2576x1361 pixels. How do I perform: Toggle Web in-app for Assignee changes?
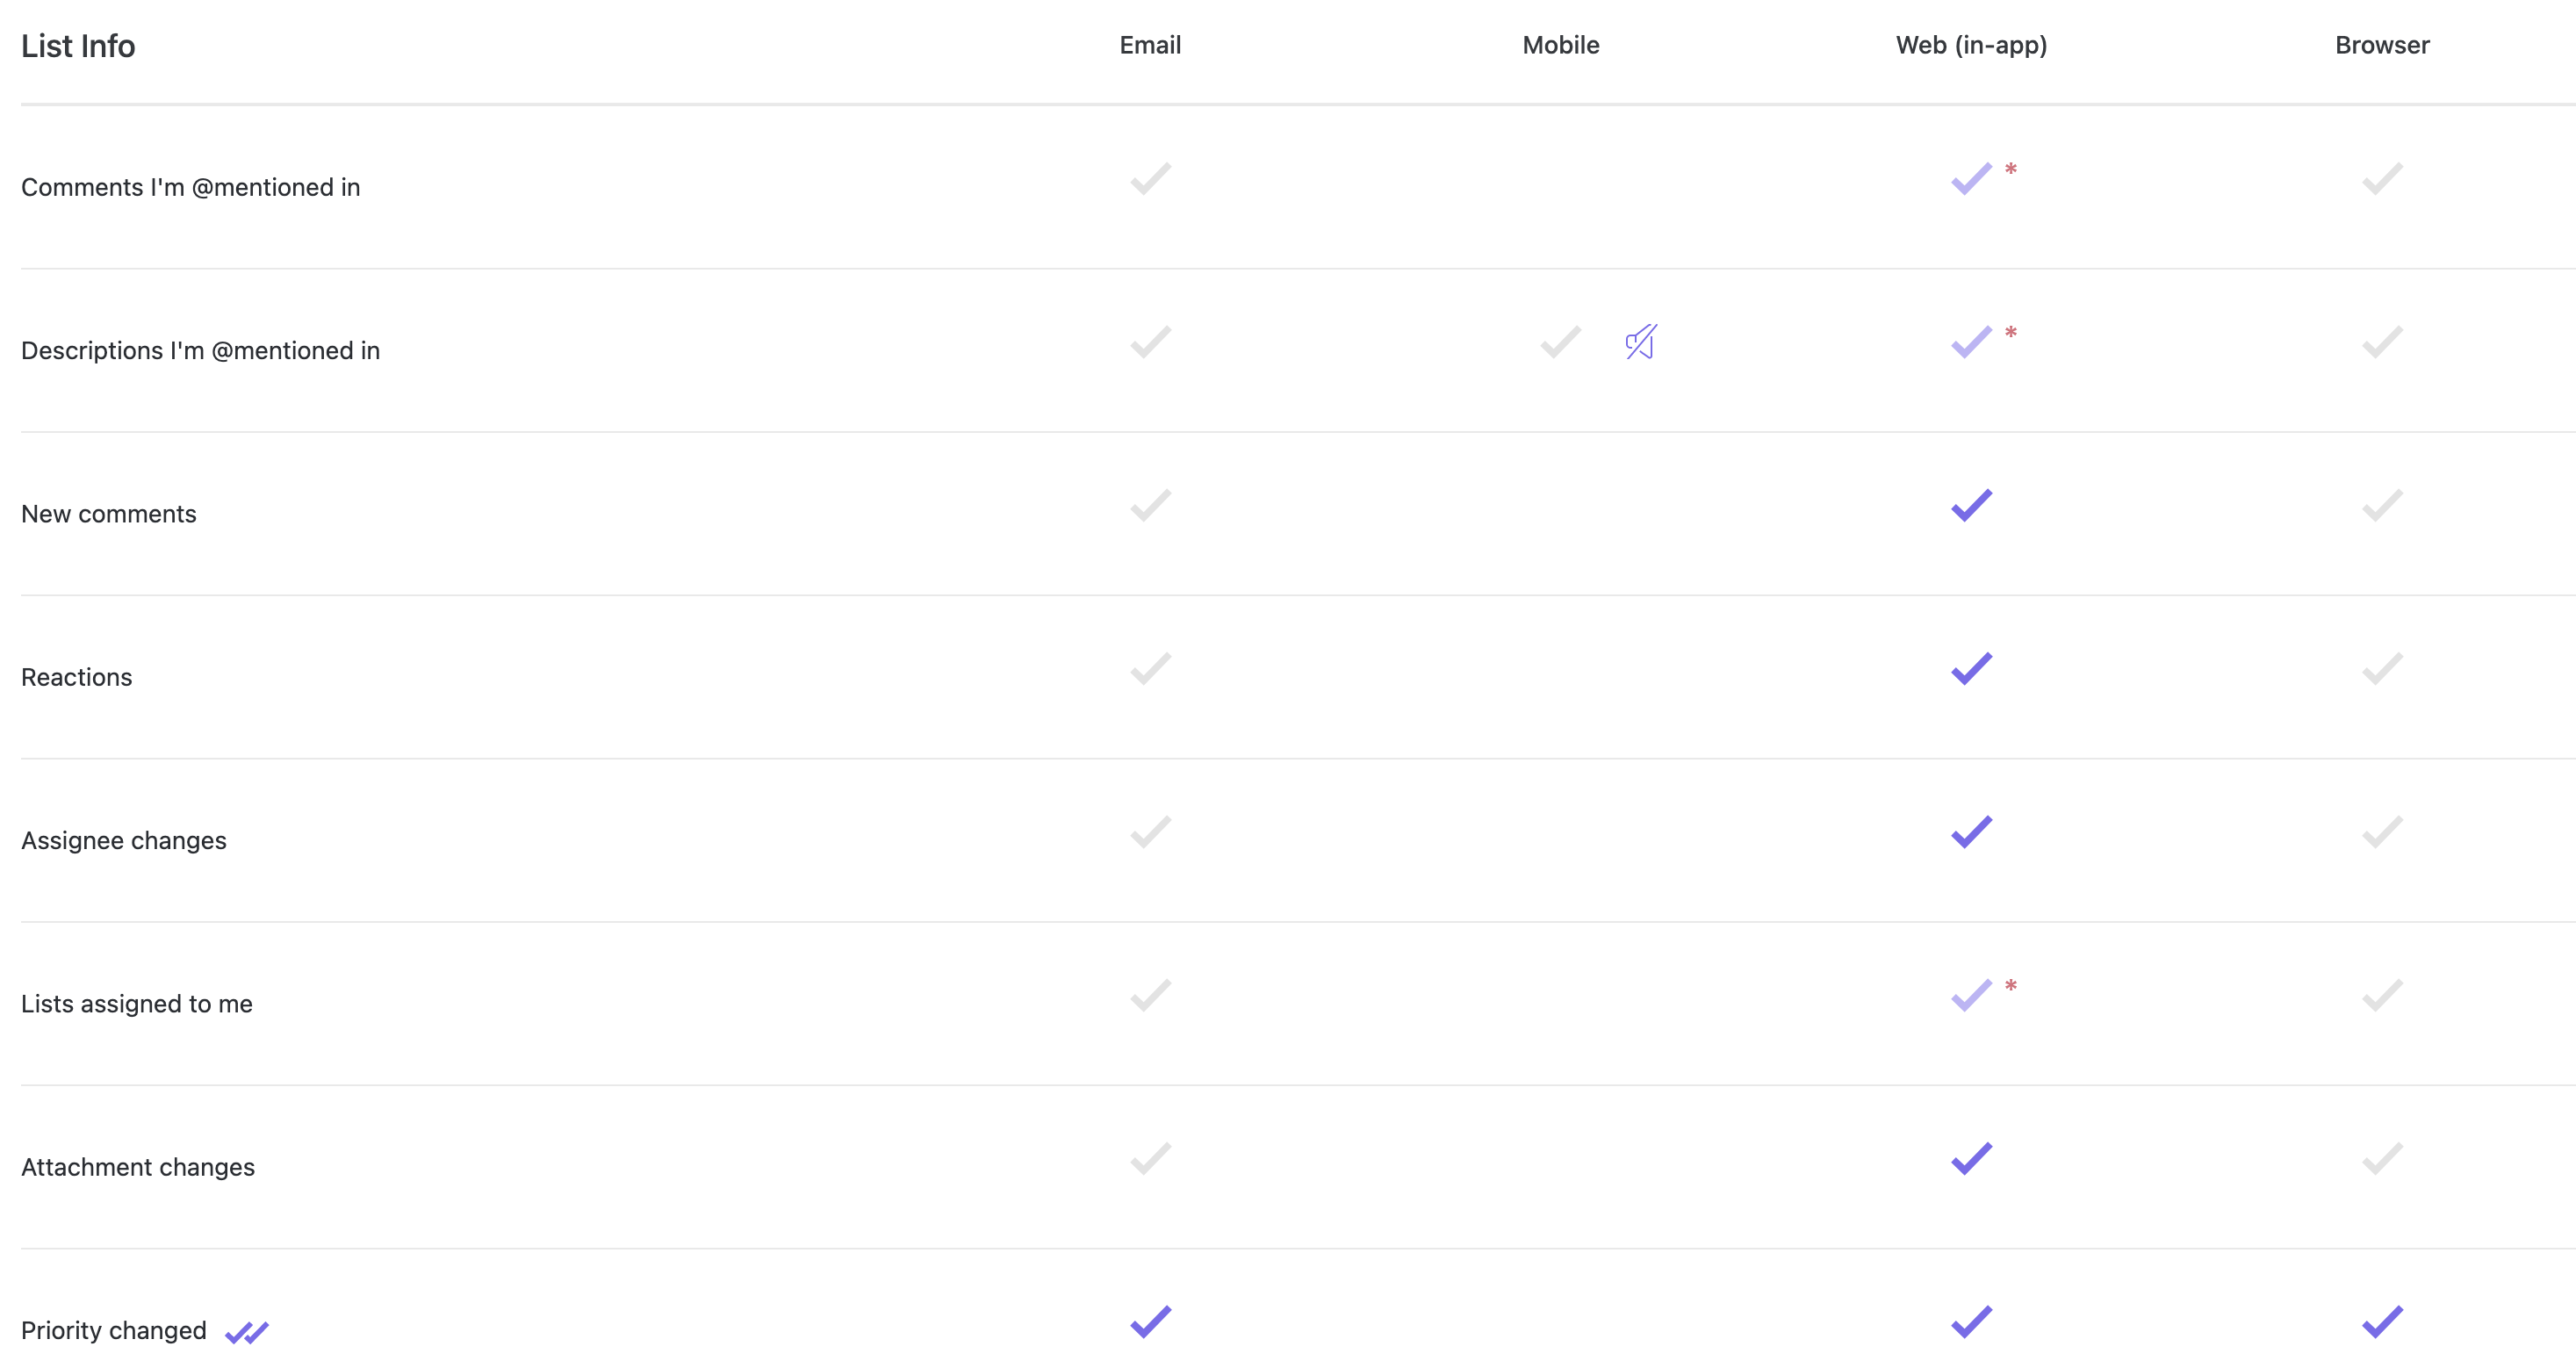point(1971,832)
